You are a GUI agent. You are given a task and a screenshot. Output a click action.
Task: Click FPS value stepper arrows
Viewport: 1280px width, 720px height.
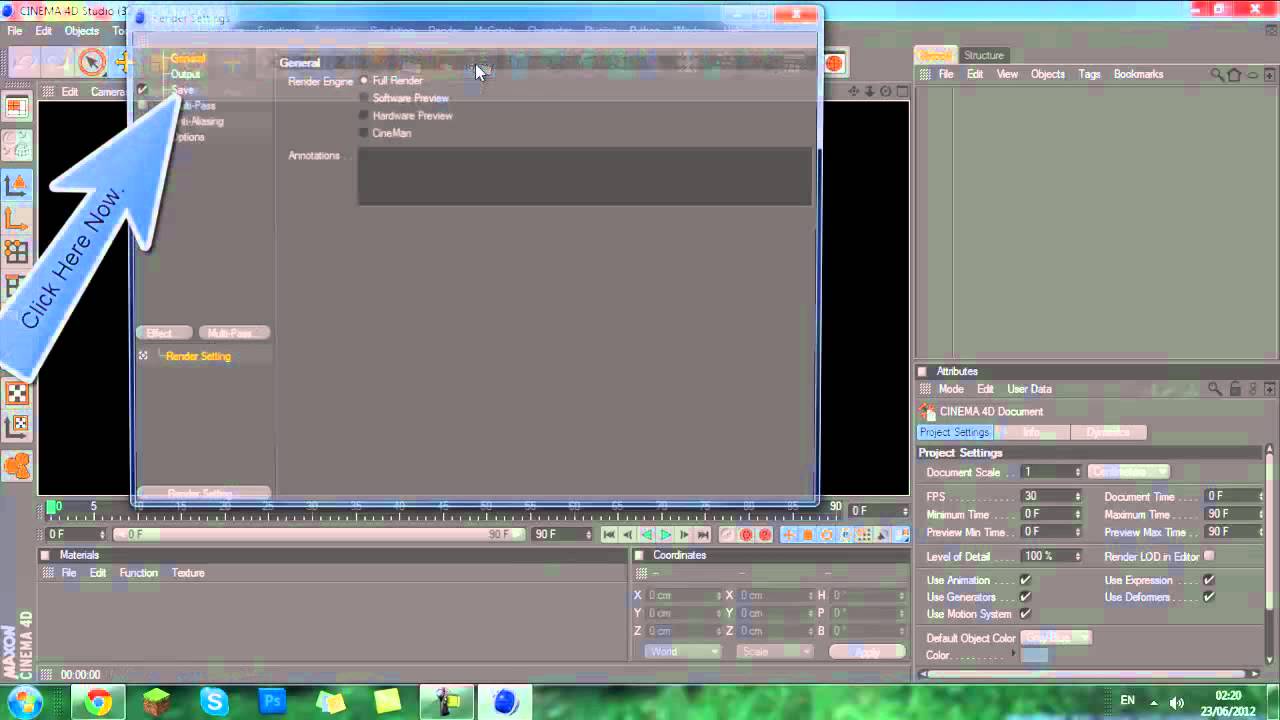pos(1077,496)
